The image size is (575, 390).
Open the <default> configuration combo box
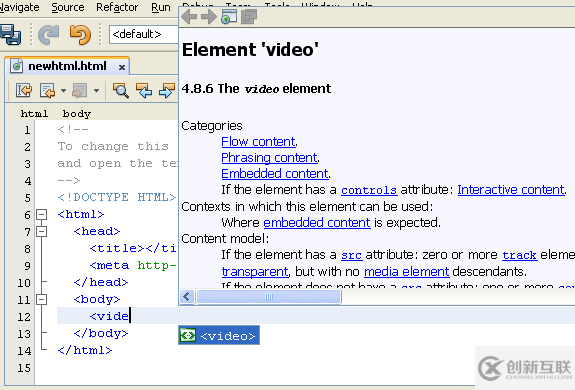pos(144,34)
